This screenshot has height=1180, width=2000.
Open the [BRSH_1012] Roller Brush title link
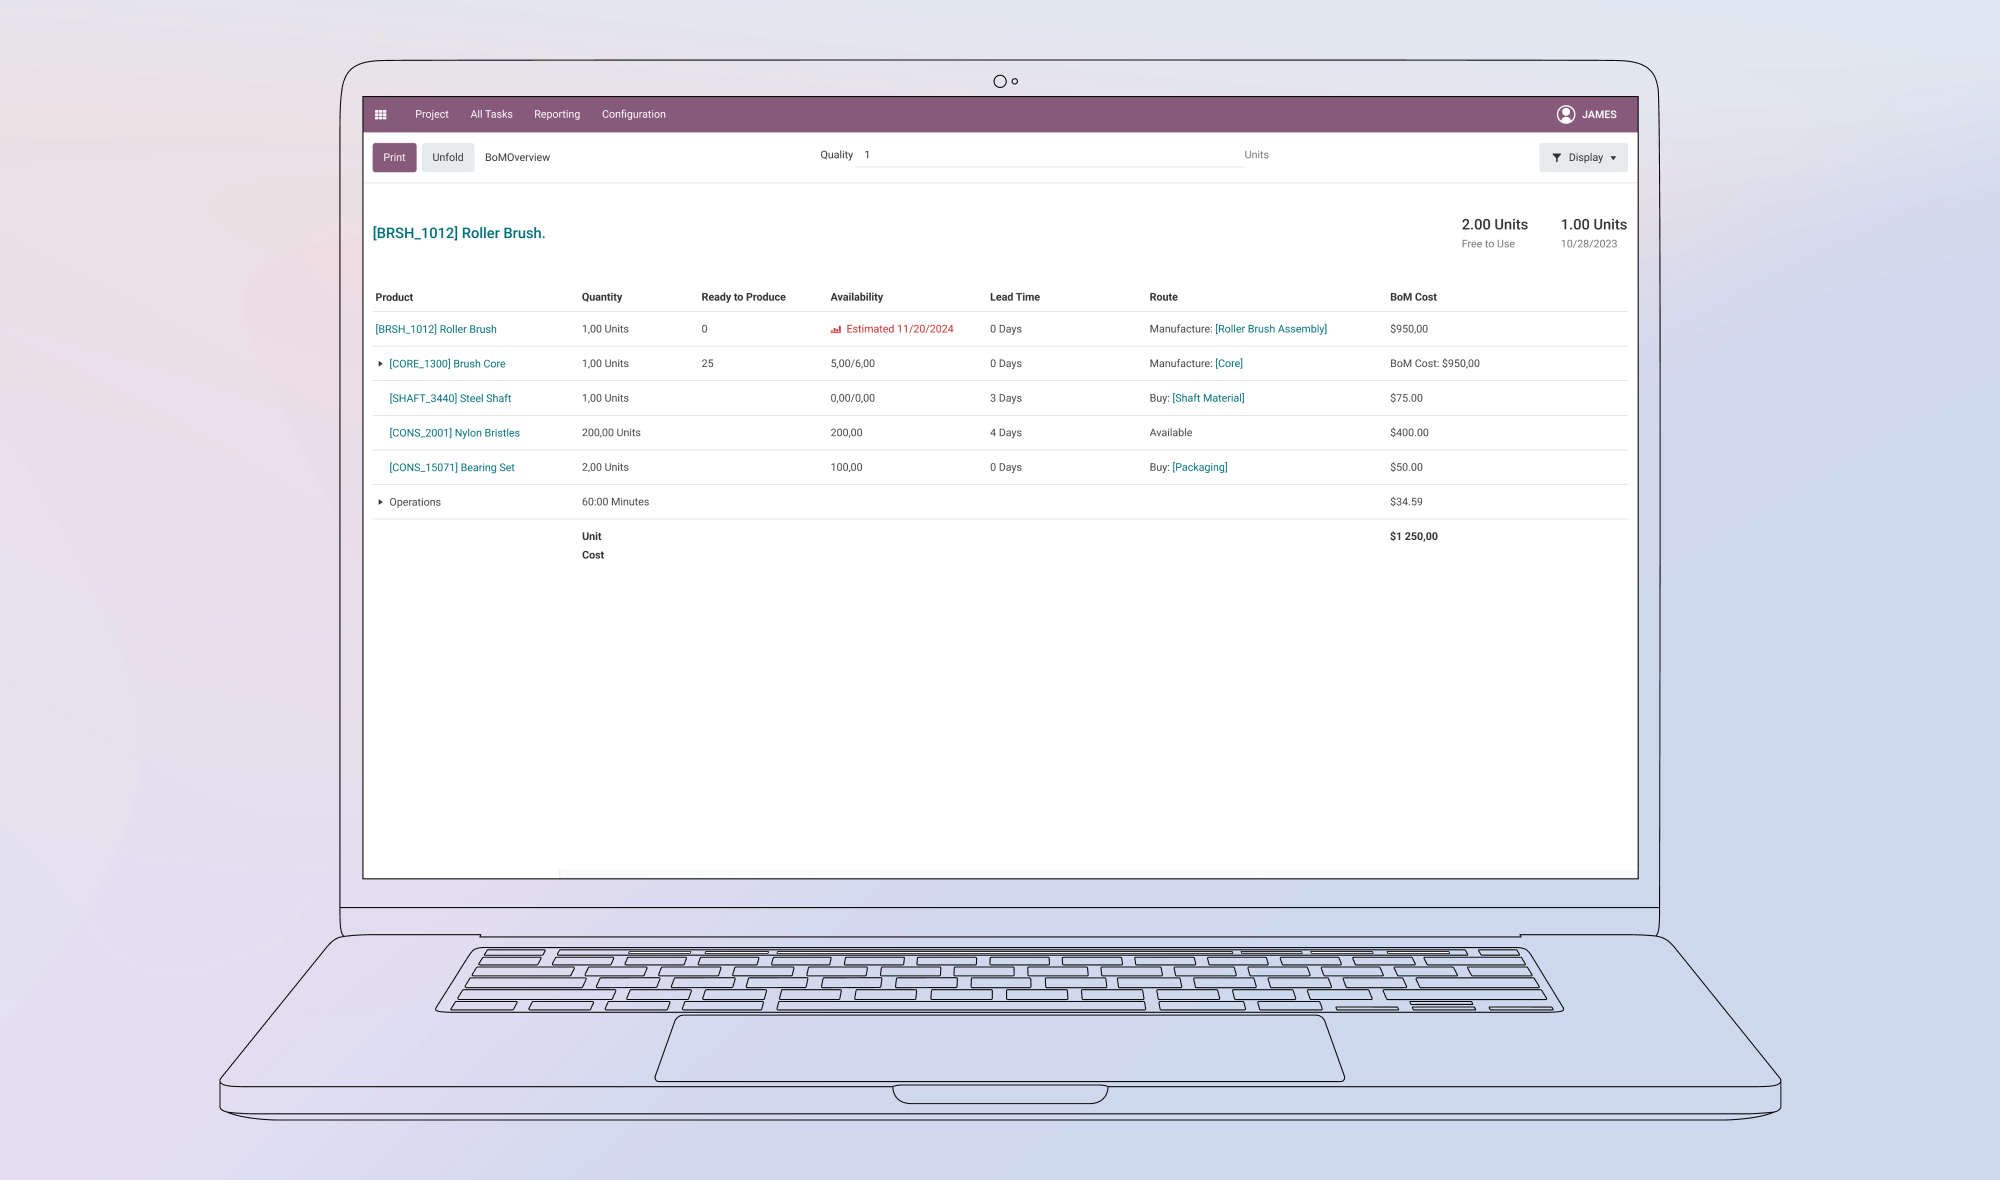458,233
